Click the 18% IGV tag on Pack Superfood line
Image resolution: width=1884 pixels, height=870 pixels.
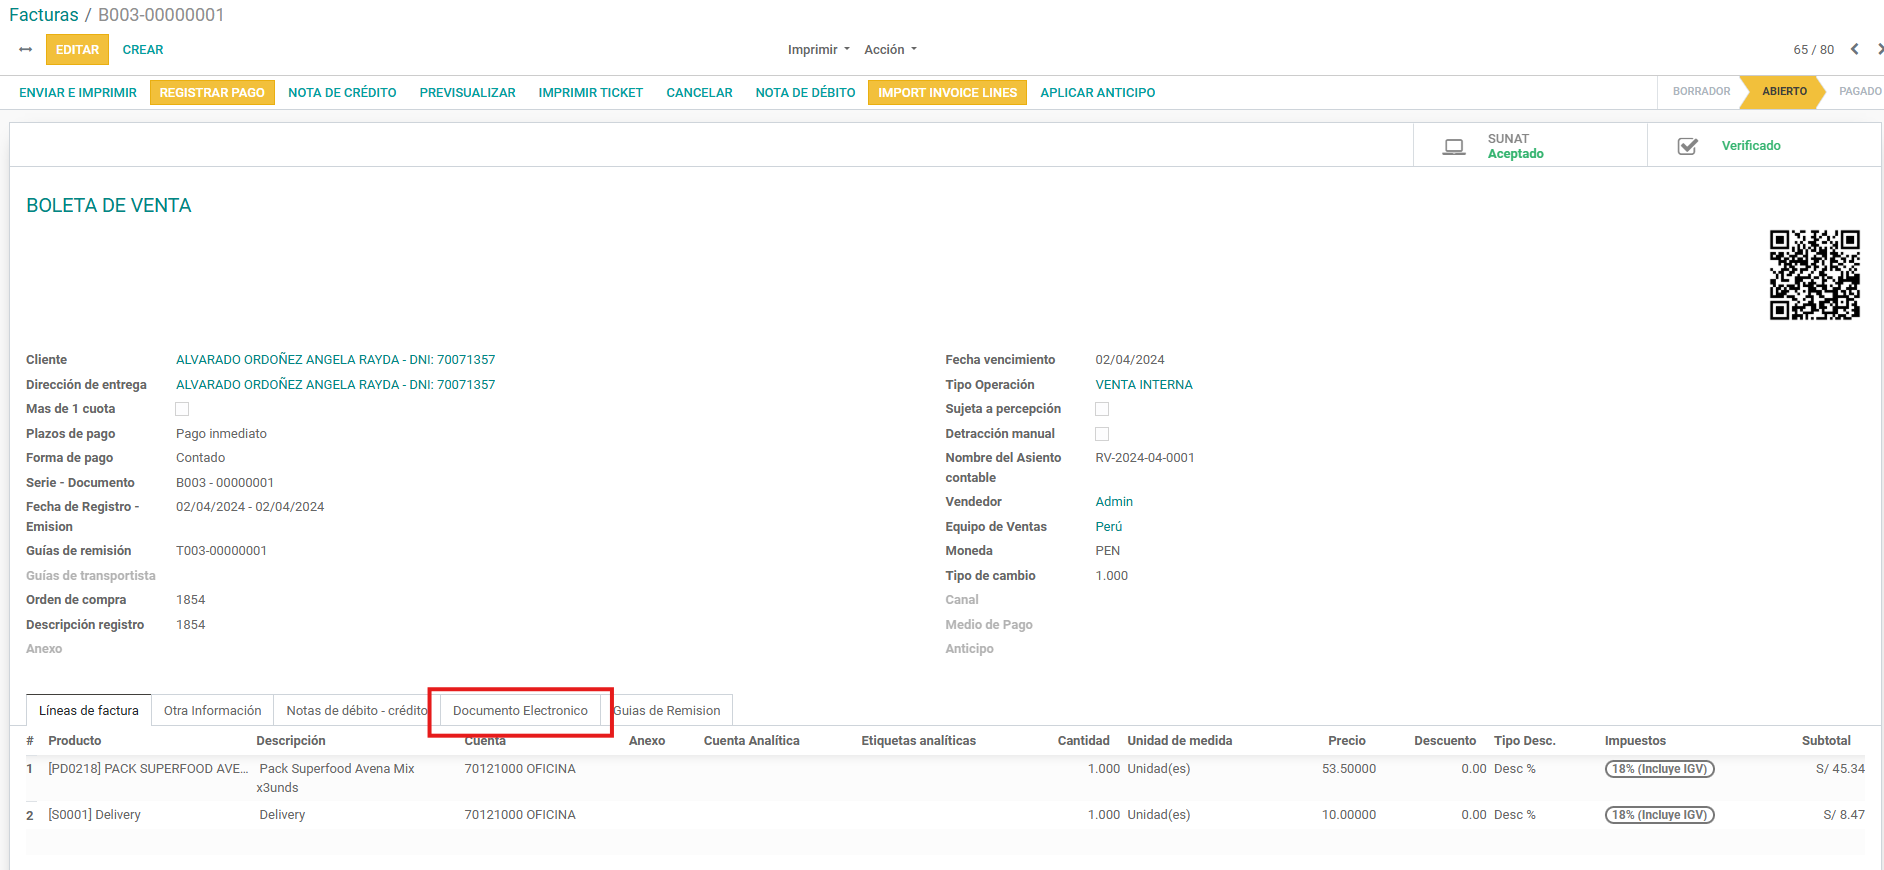1659,769
